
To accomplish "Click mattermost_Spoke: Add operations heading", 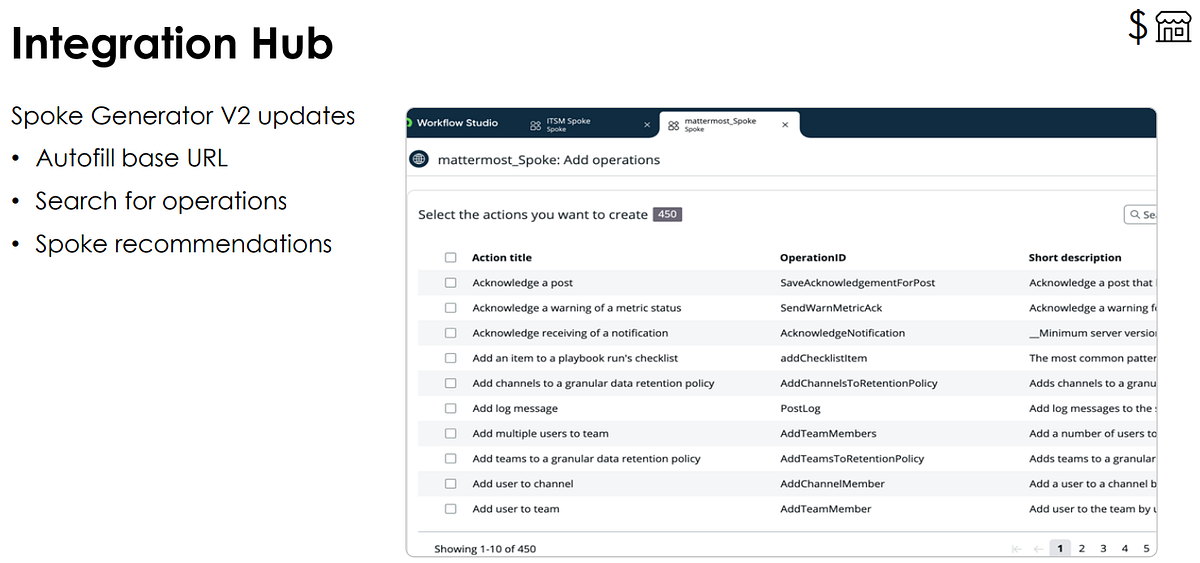I will (x=549, y=160).
